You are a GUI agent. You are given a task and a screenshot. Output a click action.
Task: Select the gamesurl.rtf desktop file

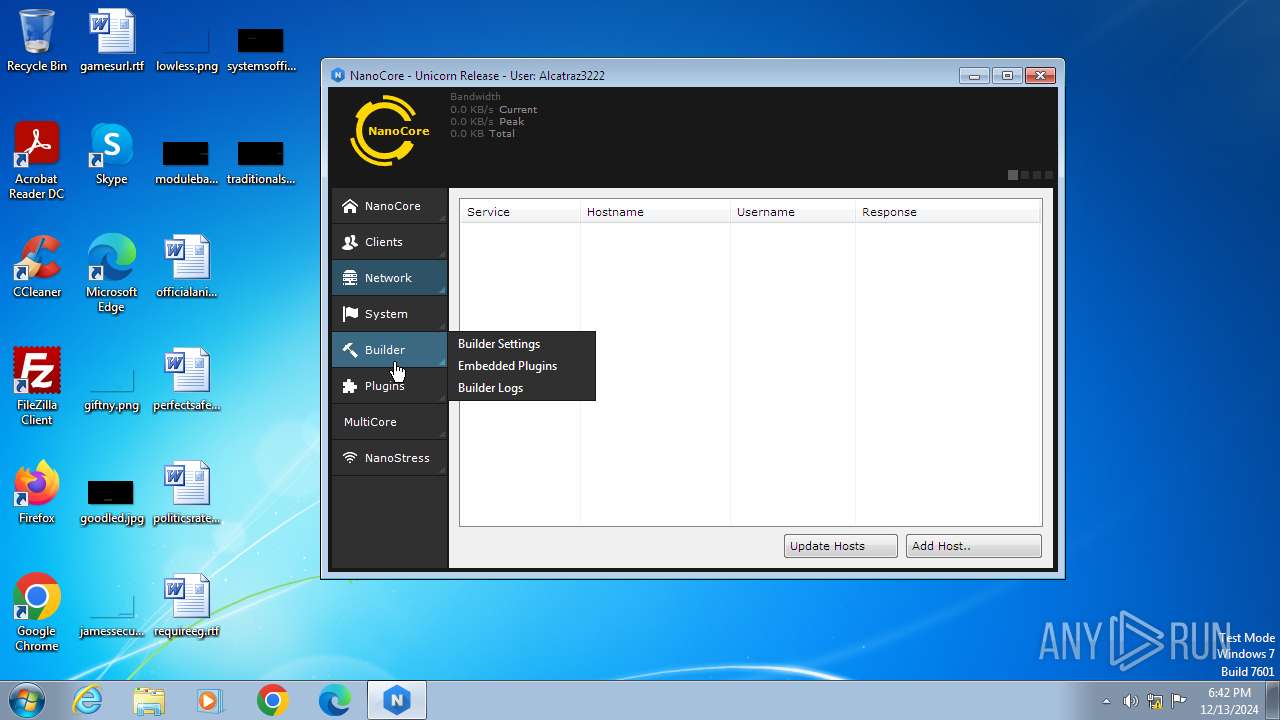point(112,42)
